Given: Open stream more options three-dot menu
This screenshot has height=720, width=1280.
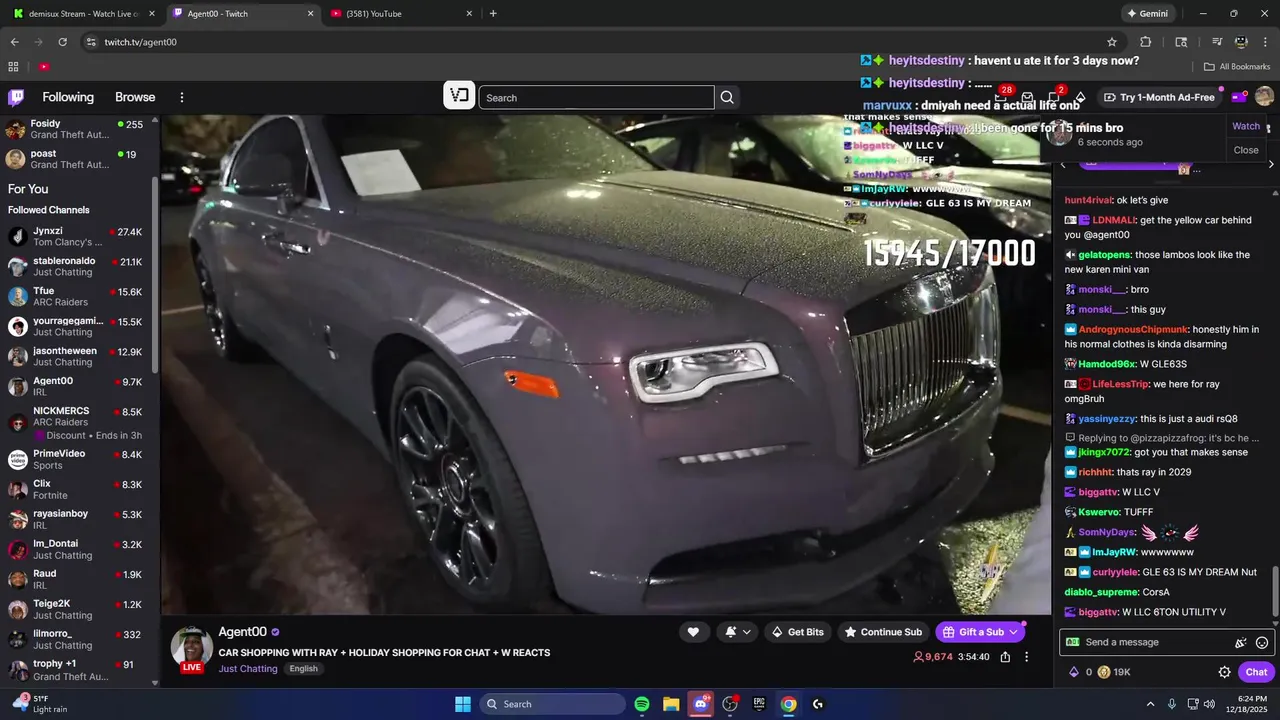Looking at the screenshot, I should click(x=1026, y=657).
